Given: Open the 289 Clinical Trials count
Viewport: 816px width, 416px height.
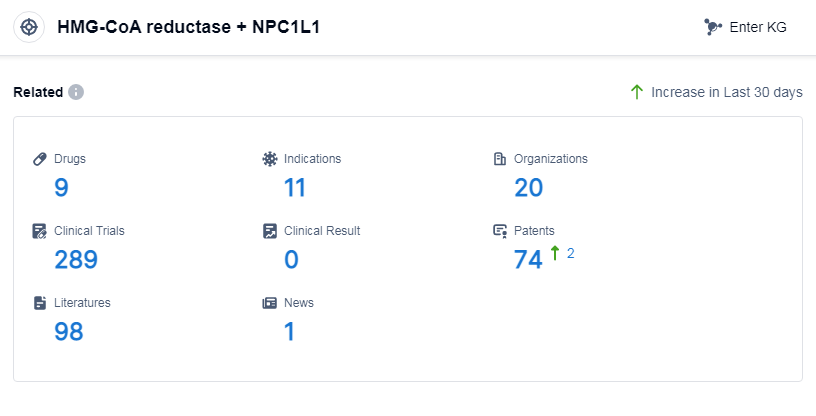Looking at the screenshot, I should [75, 260].
